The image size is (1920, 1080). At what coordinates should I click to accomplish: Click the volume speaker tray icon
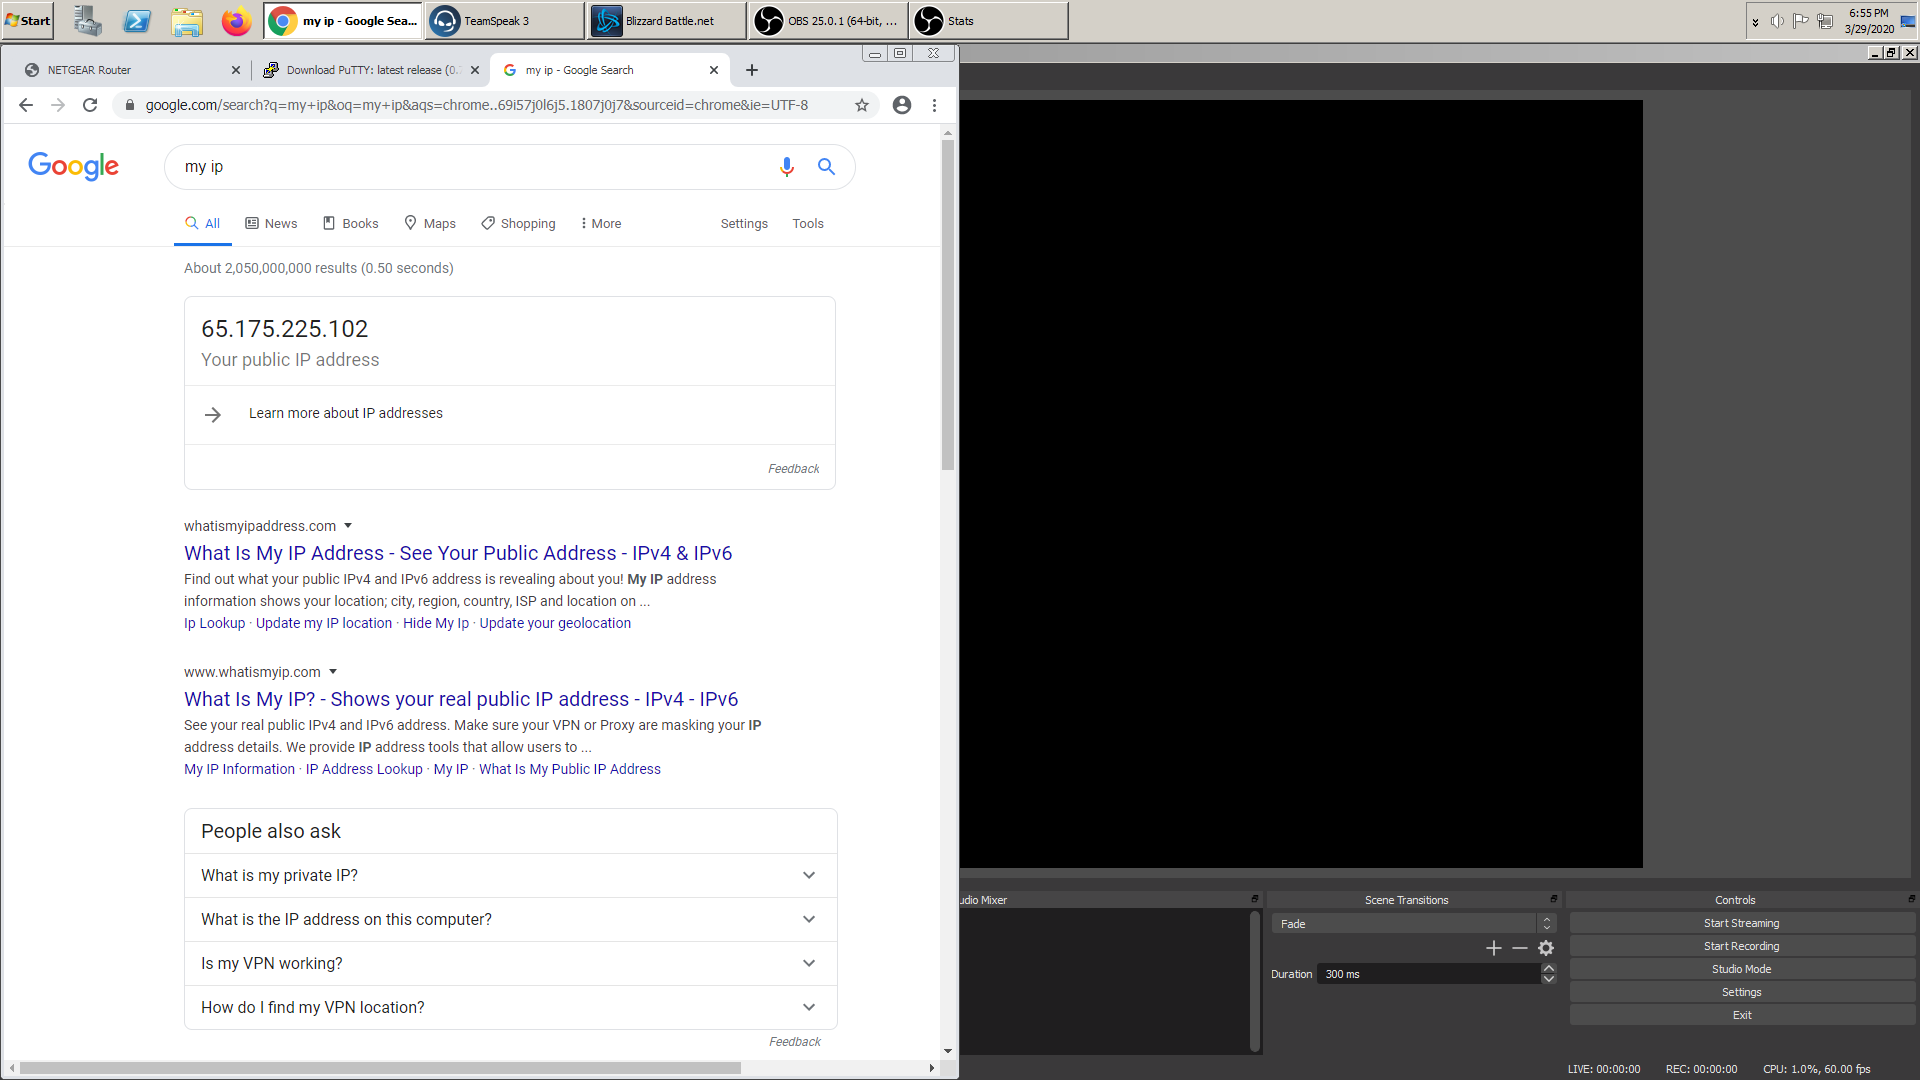click(x=1777, y=21)
